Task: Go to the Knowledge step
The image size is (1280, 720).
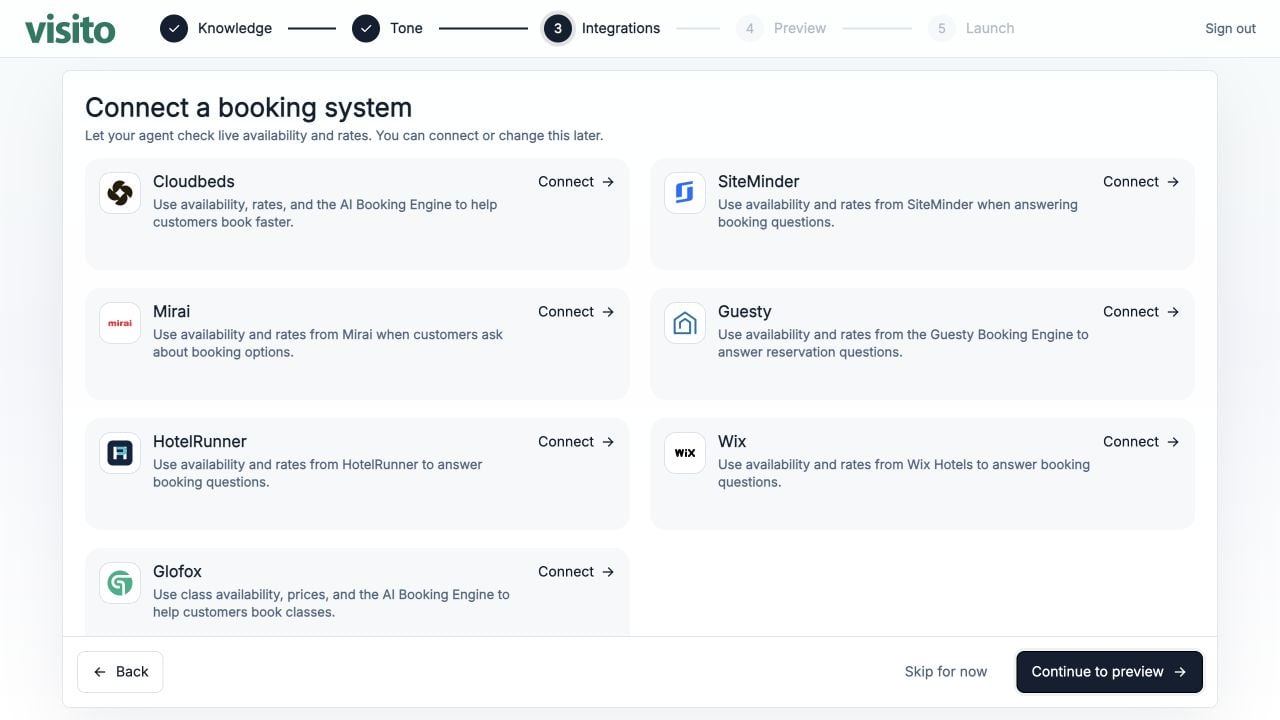Action: (235, 28)
